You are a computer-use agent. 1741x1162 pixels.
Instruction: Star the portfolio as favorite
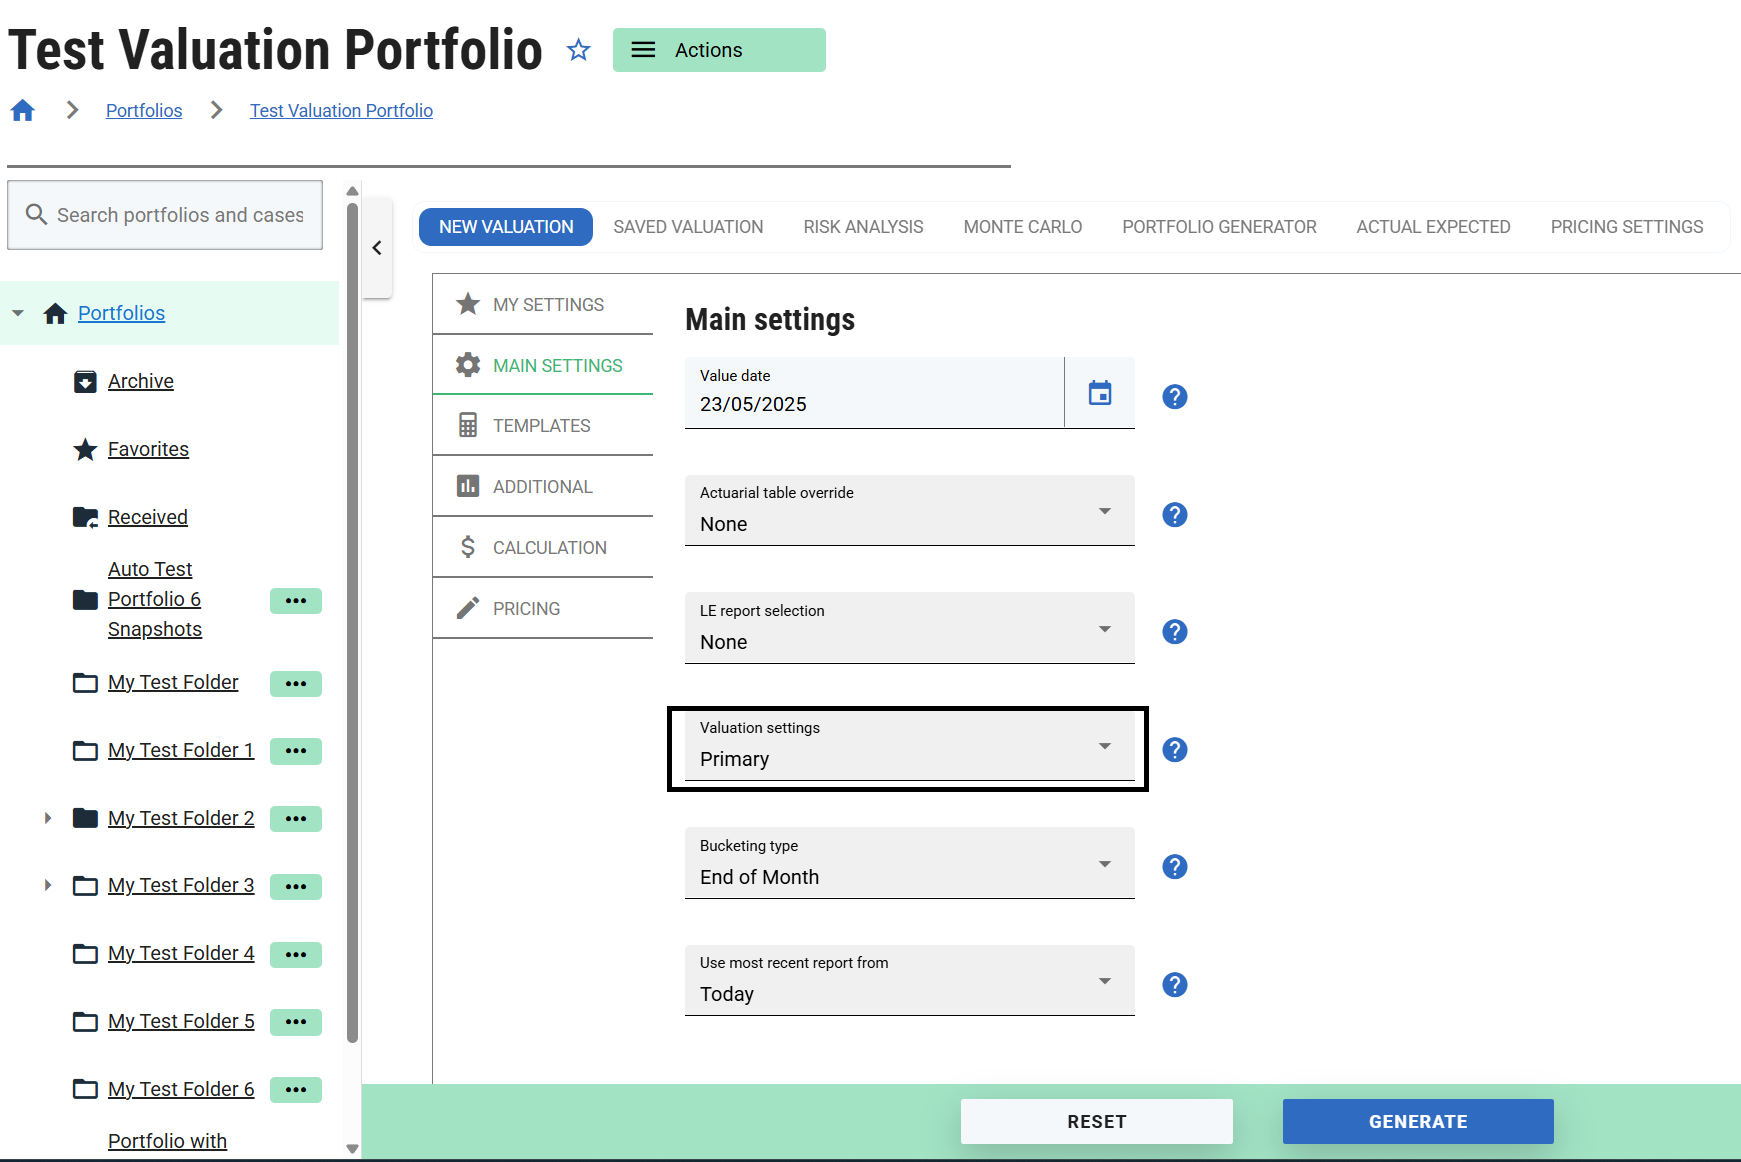point(578,50)
